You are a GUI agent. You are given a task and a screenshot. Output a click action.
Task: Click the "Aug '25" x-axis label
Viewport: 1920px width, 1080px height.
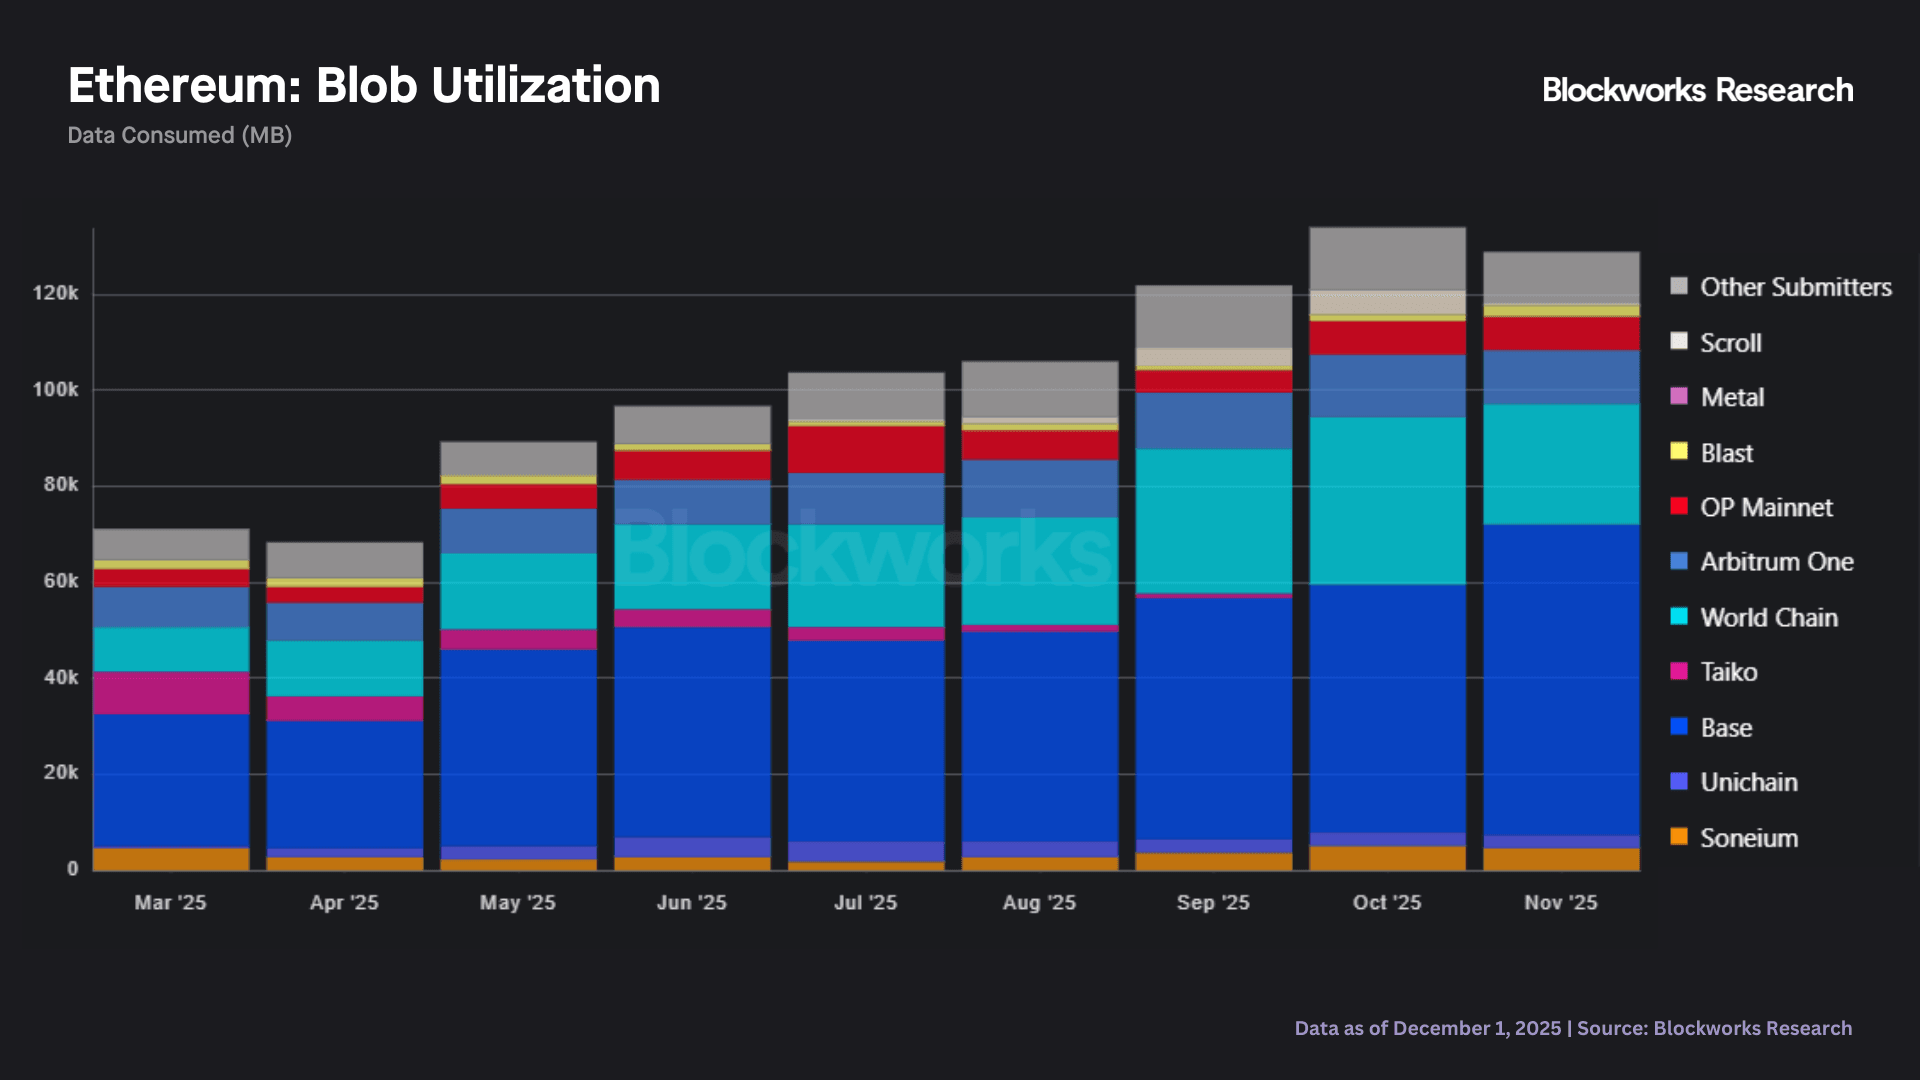1039,902
